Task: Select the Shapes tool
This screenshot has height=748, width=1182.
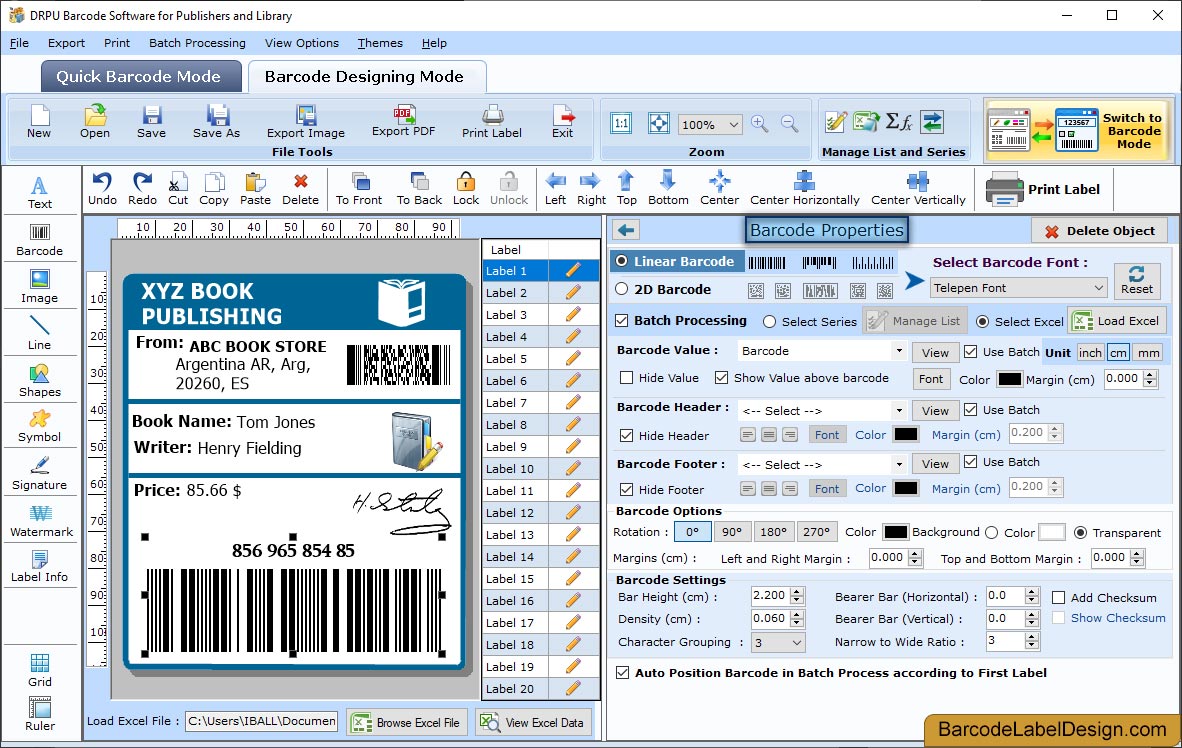Action: pos(39,381)
